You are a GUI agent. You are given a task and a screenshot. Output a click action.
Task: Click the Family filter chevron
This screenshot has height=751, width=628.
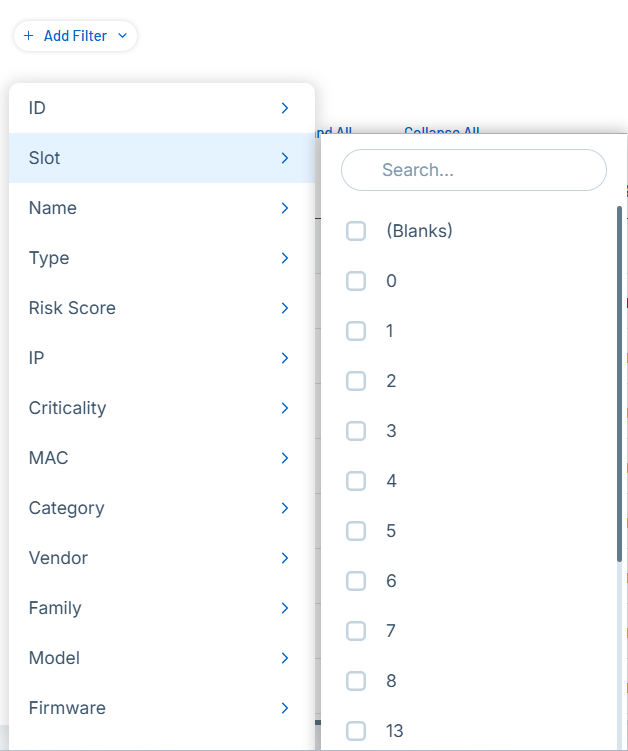[x=285, y=608]
